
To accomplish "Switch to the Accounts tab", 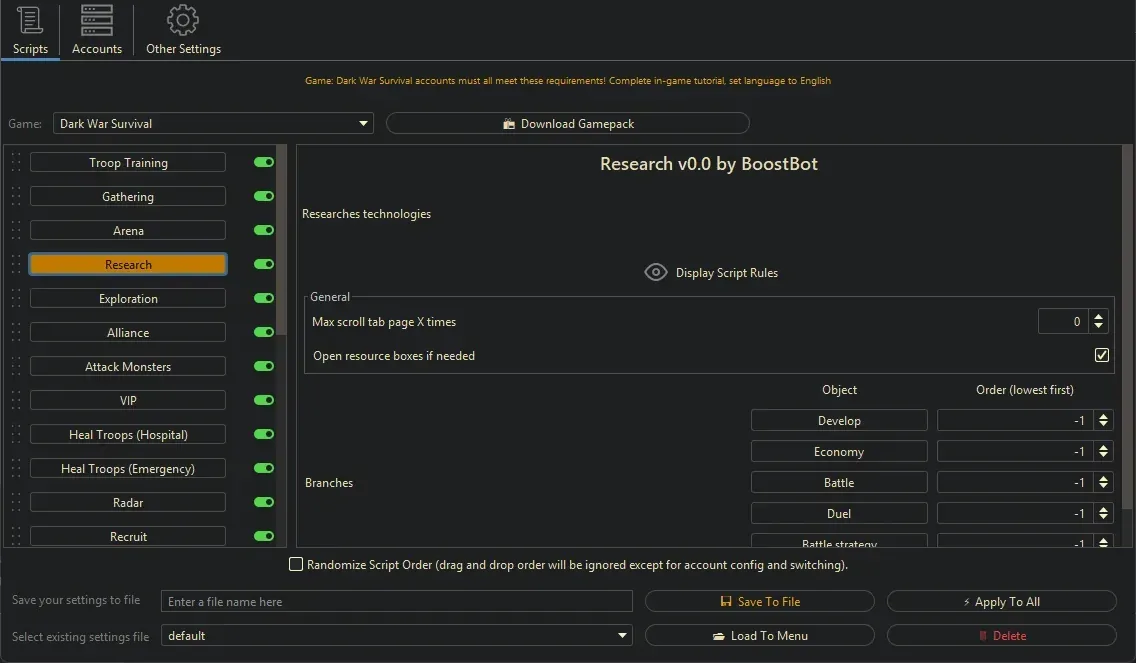I will [96, 30].
